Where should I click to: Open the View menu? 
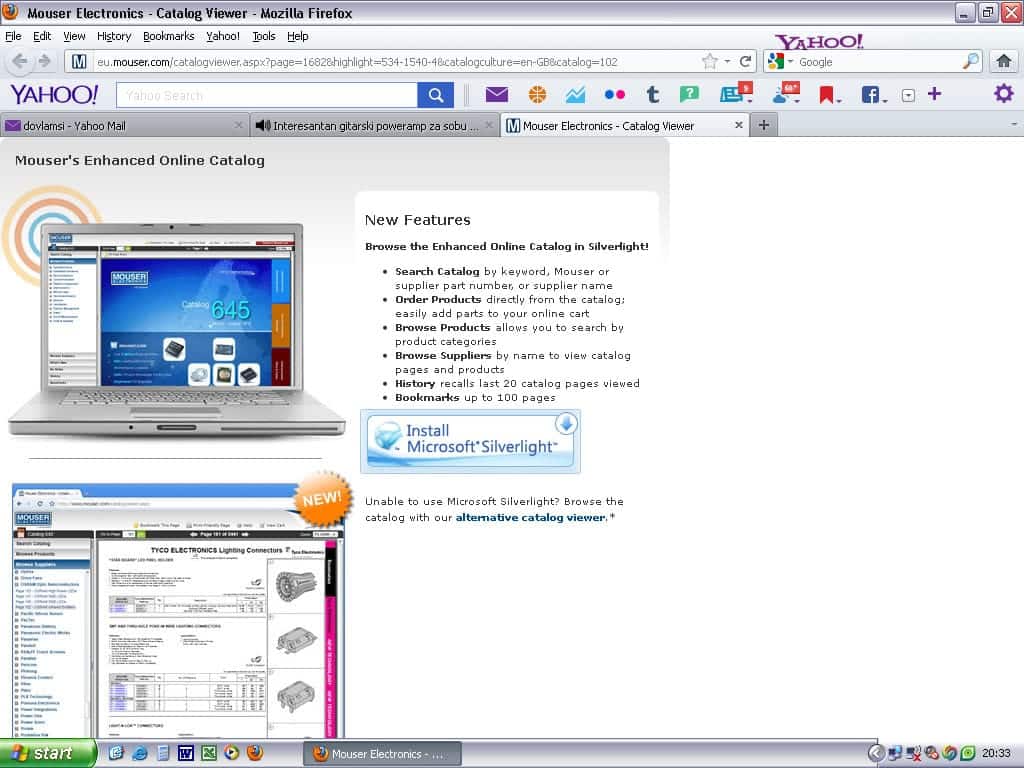tap(74, 36)
